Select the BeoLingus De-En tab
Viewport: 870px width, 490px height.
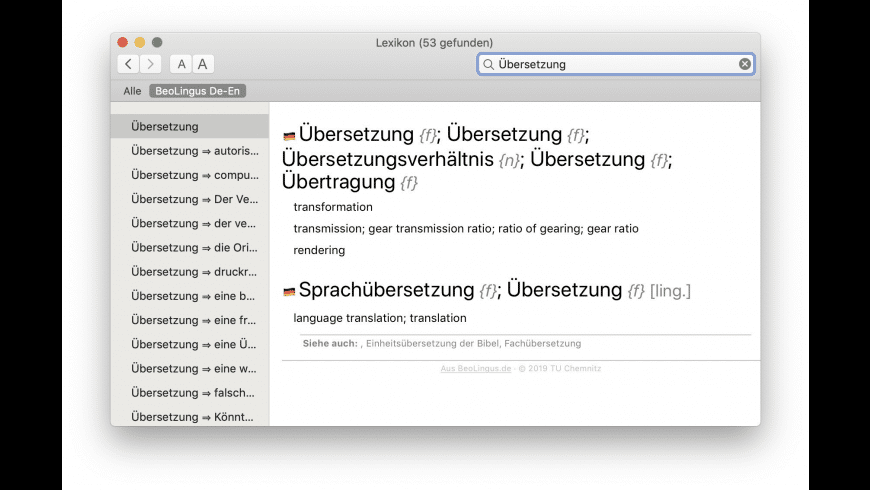(197, 91)
